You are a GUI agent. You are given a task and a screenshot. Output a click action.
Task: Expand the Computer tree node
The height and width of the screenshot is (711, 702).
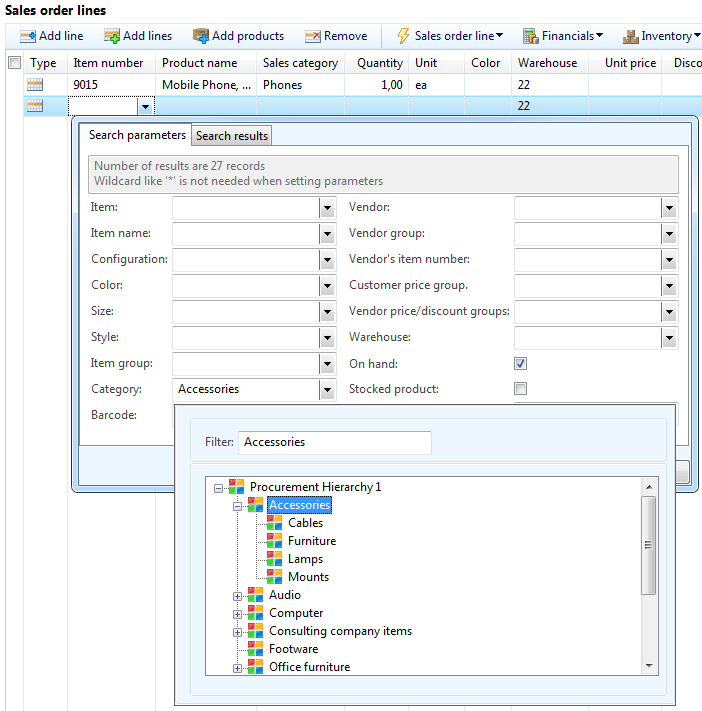click(x=238, y=614)
